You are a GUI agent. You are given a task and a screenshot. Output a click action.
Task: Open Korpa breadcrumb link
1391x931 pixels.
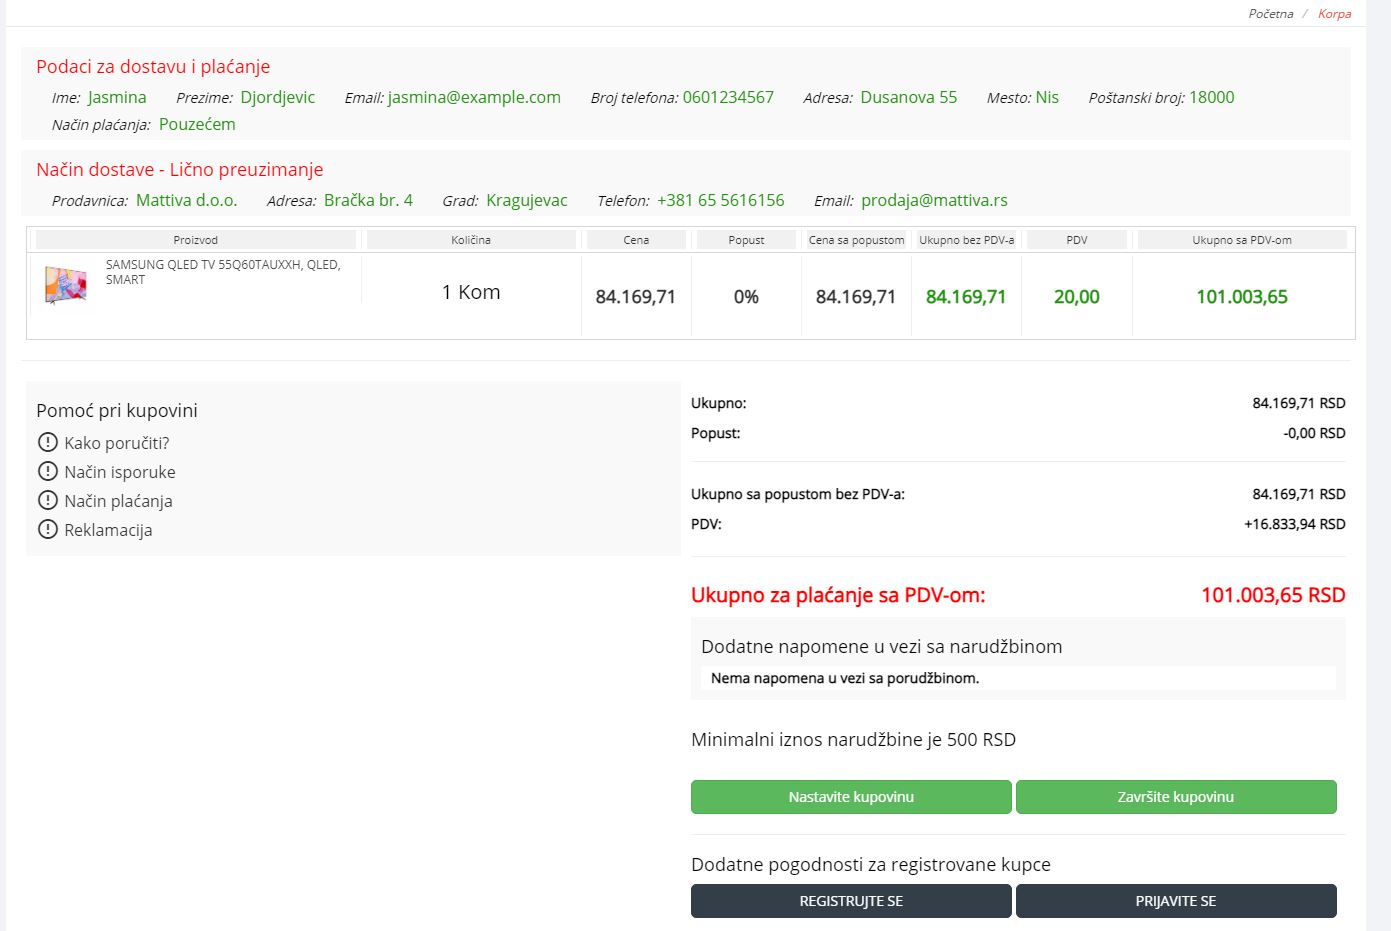pyautogui.click(x=1334, y=14)
